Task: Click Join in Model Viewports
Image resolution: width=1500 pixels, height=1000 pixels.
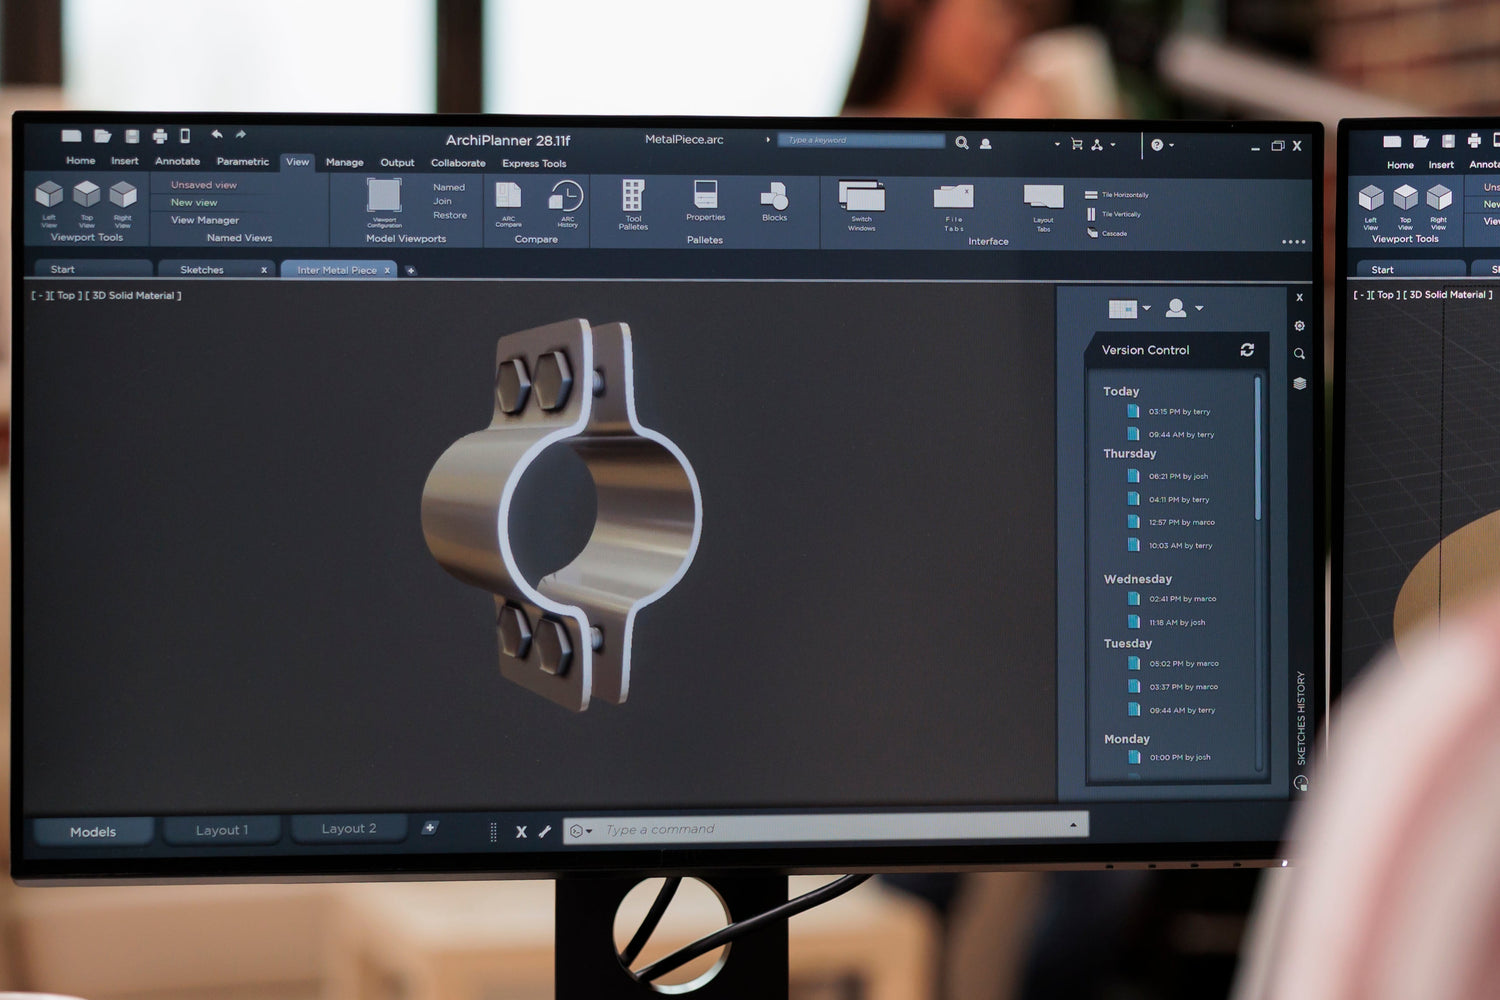Action: [x=442, y=201]
